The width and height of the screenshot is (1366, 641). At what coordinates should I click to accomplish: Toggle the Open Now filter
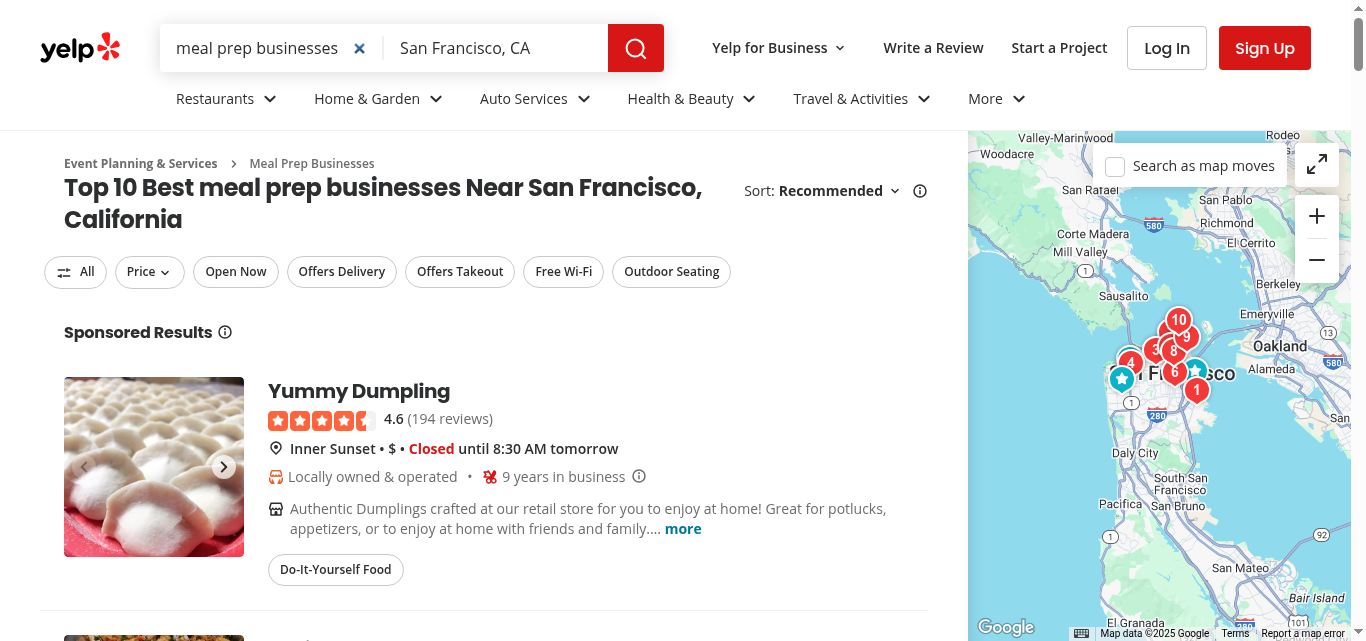(x=236, y=272)
